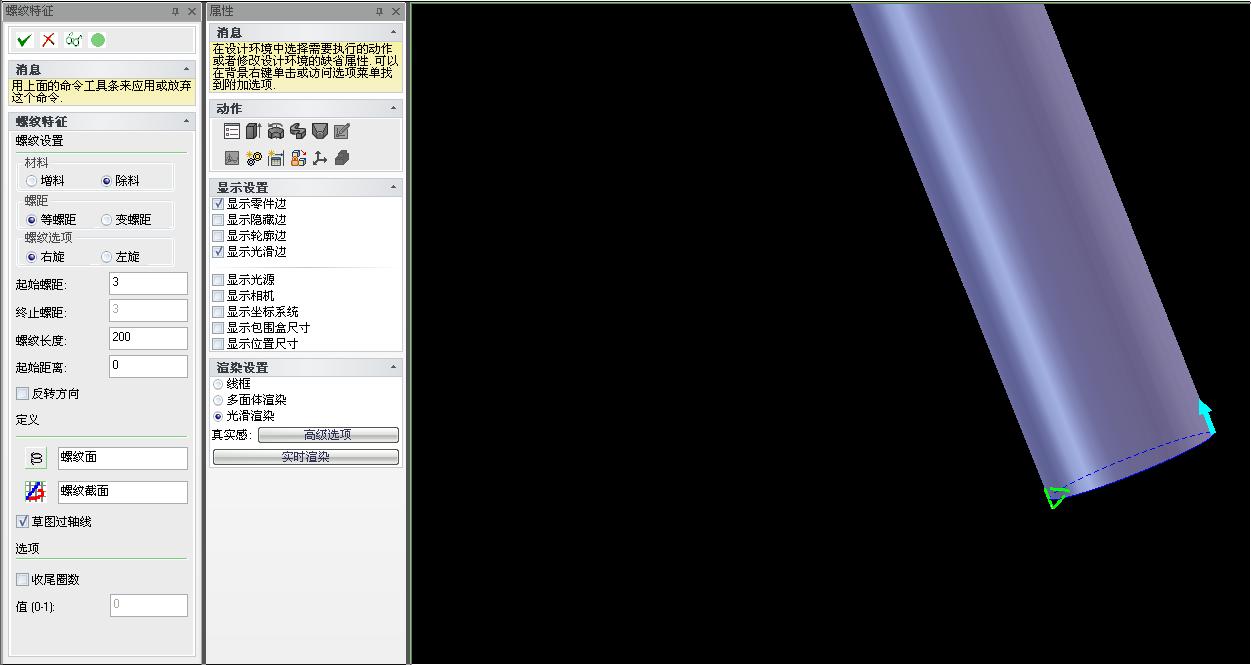Enable the 反转方向 checkbox

pos(23,394)
